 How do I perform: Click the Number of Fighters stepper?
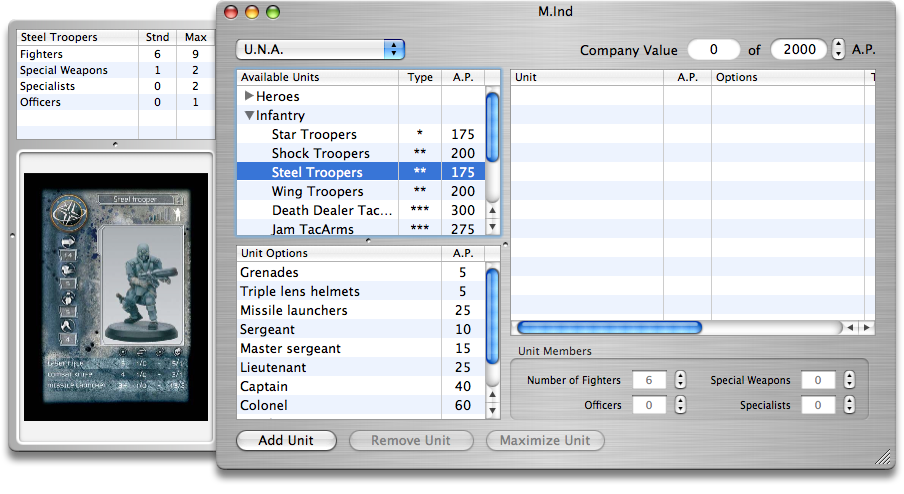[x=680, y=381]
